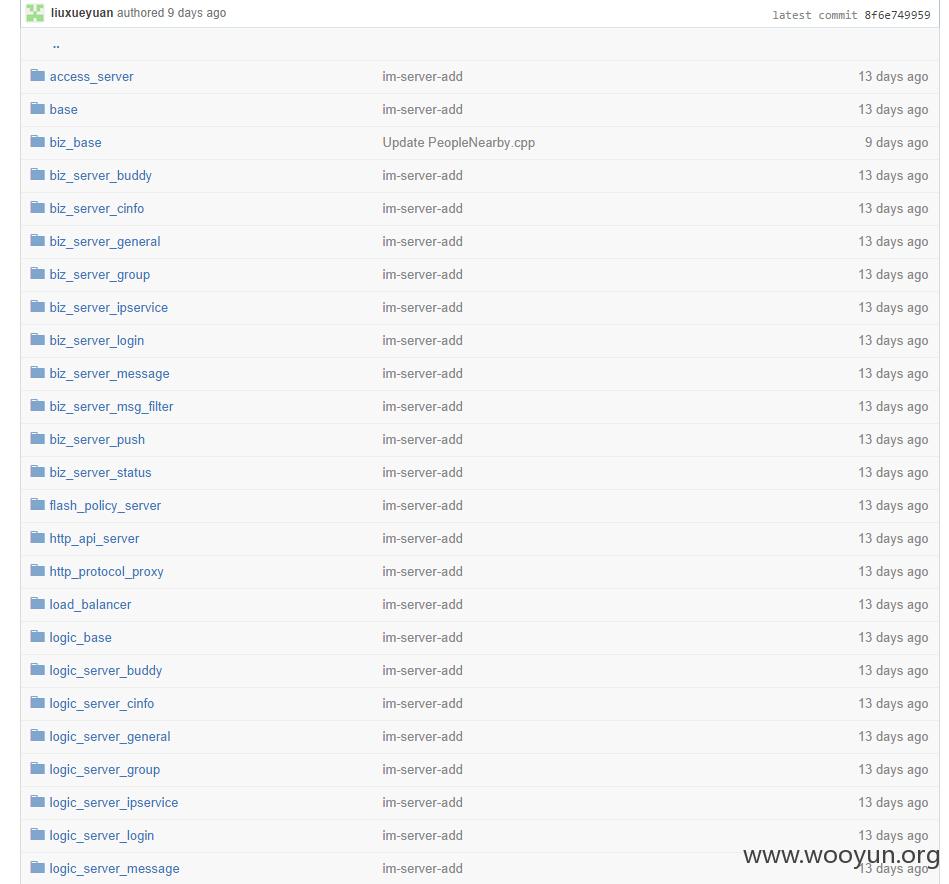Open latest commit 8f6e749959
Screen dimensions: 949x884
[897, 15]
